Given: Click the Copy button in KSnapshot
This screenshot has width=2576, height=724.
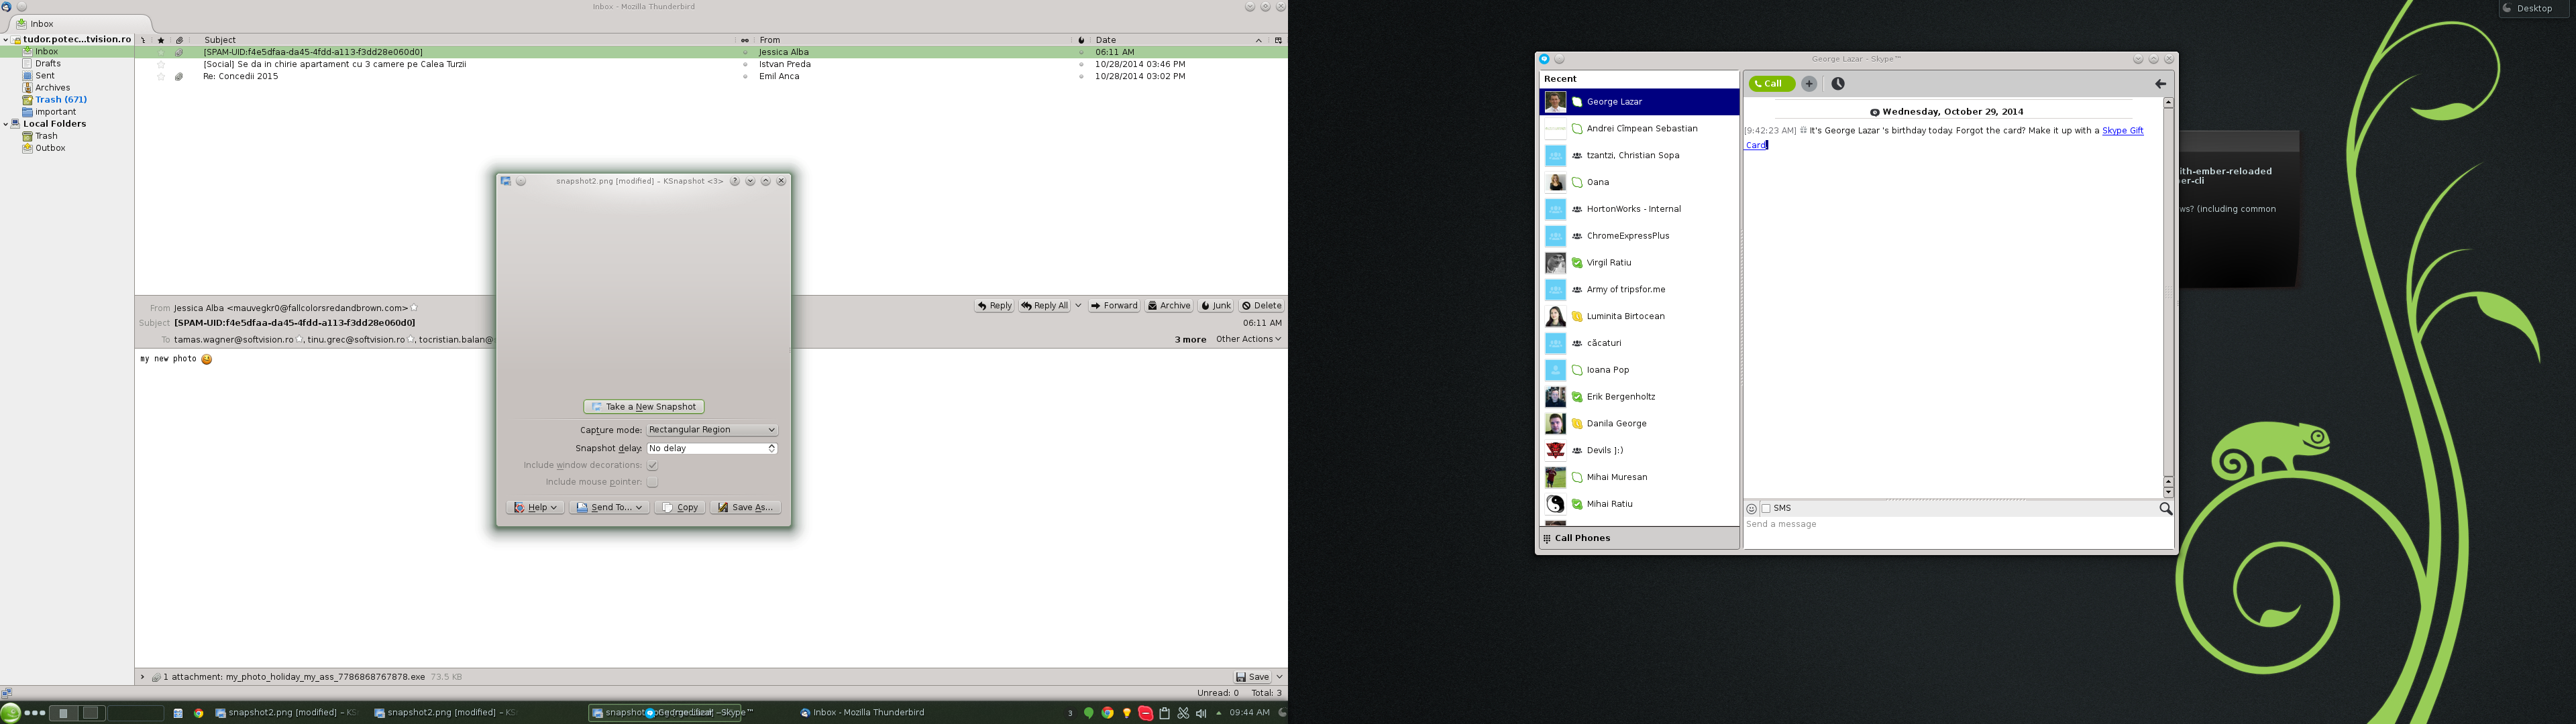Looking at the screenshot, I should tap(680, 508).
